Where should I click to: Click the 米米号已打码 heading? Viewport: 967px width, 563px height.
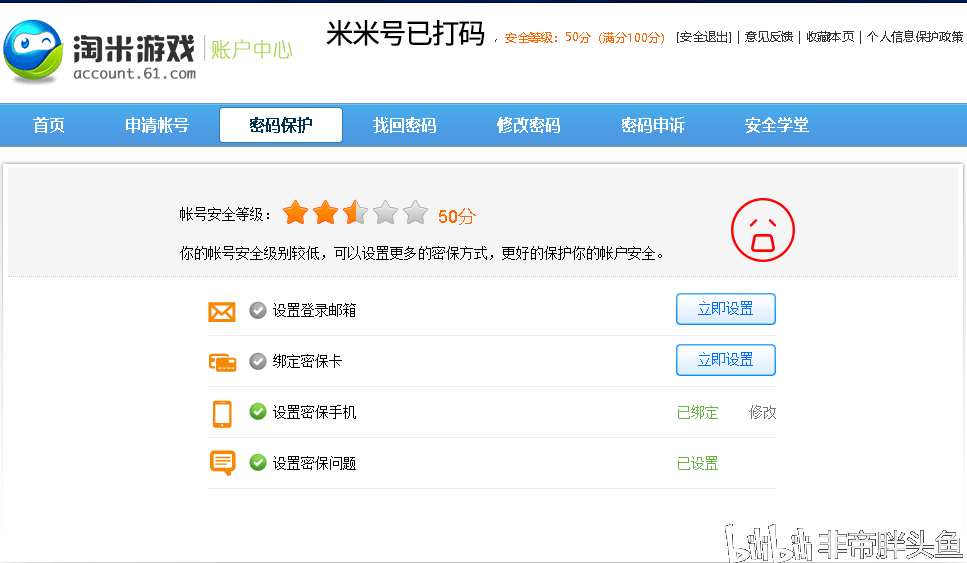tap(405, 33)
